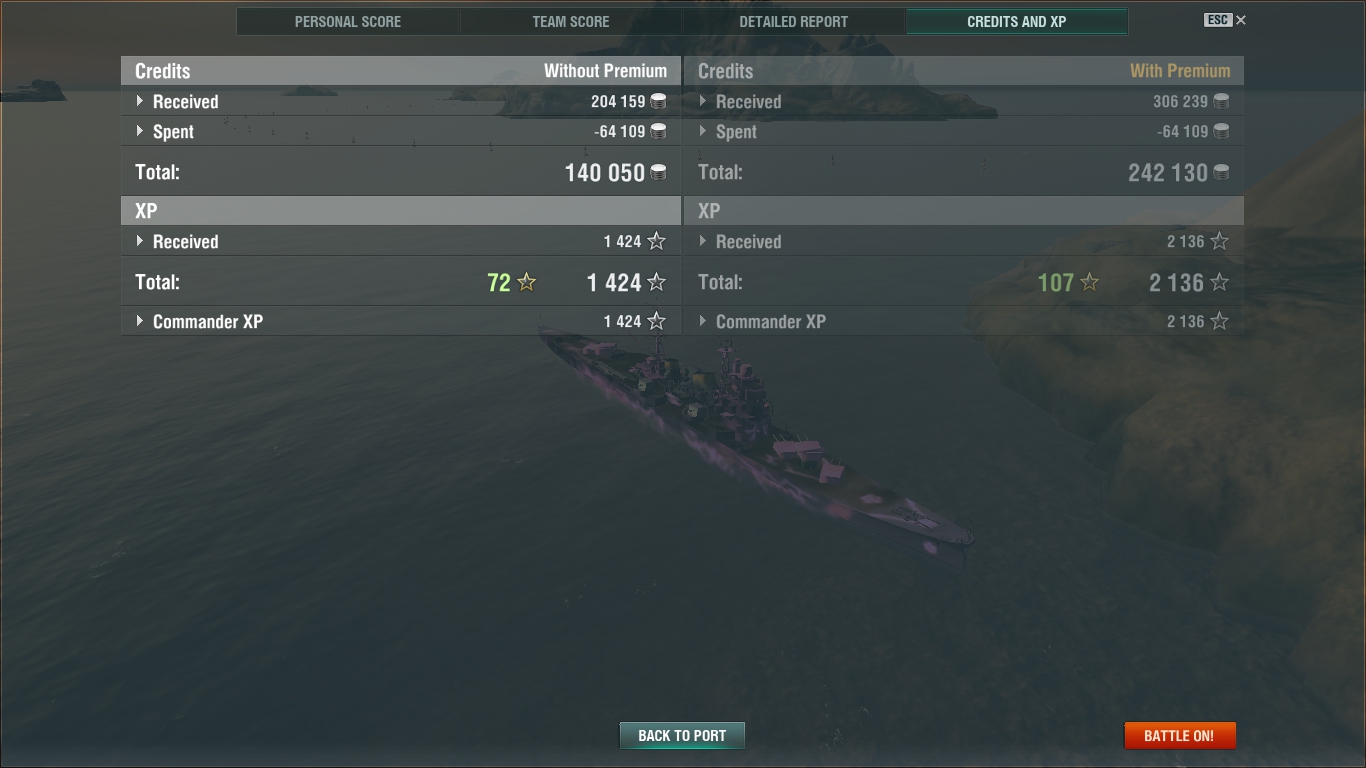The width and height of the screenshot is (1366, 768).
Task: Go back to port
Action: (682, 735)
